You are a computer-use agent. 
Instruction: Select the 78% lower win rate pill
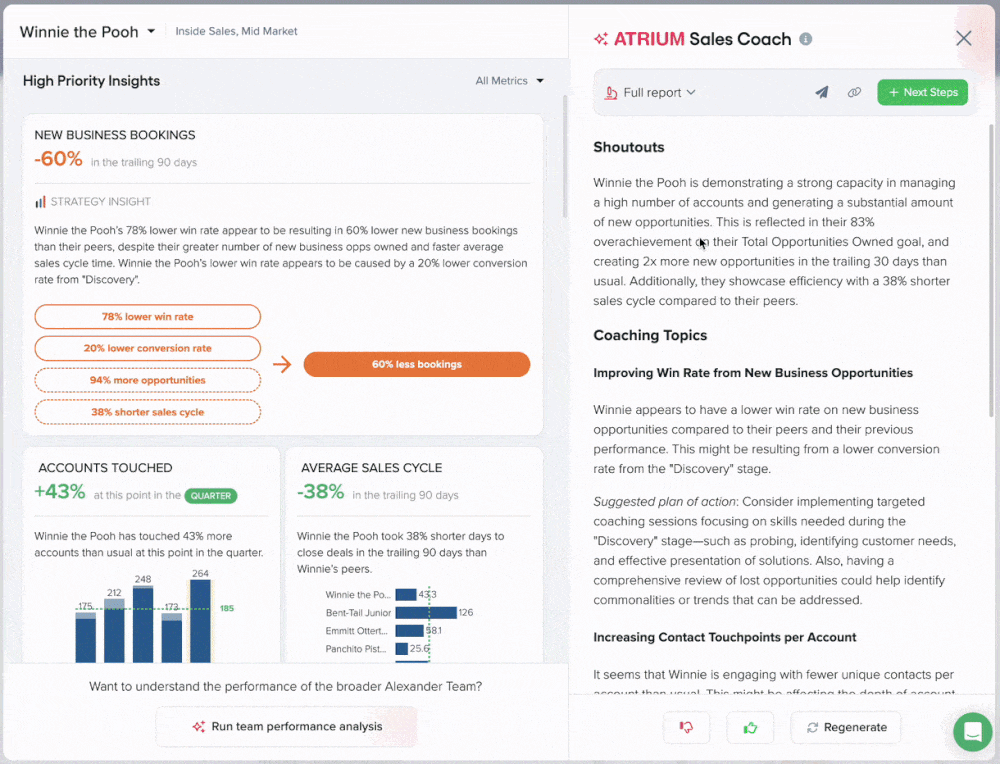148,316
